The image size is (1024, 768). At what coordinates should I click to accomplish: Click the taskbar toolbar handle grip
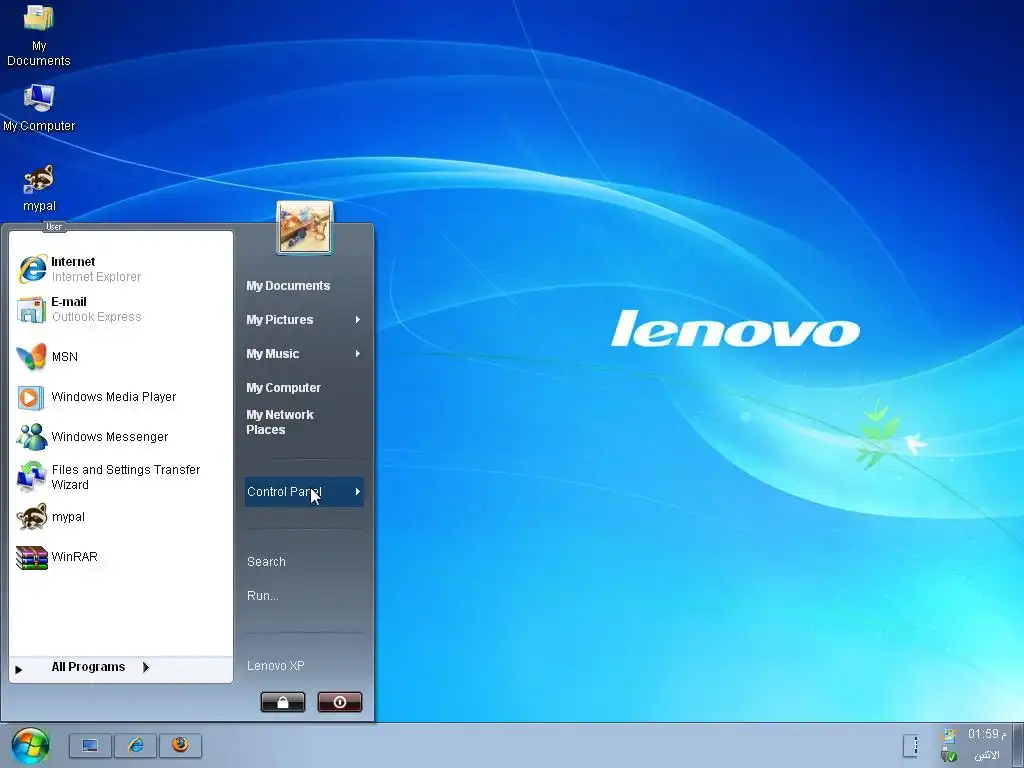coord(911,745)
